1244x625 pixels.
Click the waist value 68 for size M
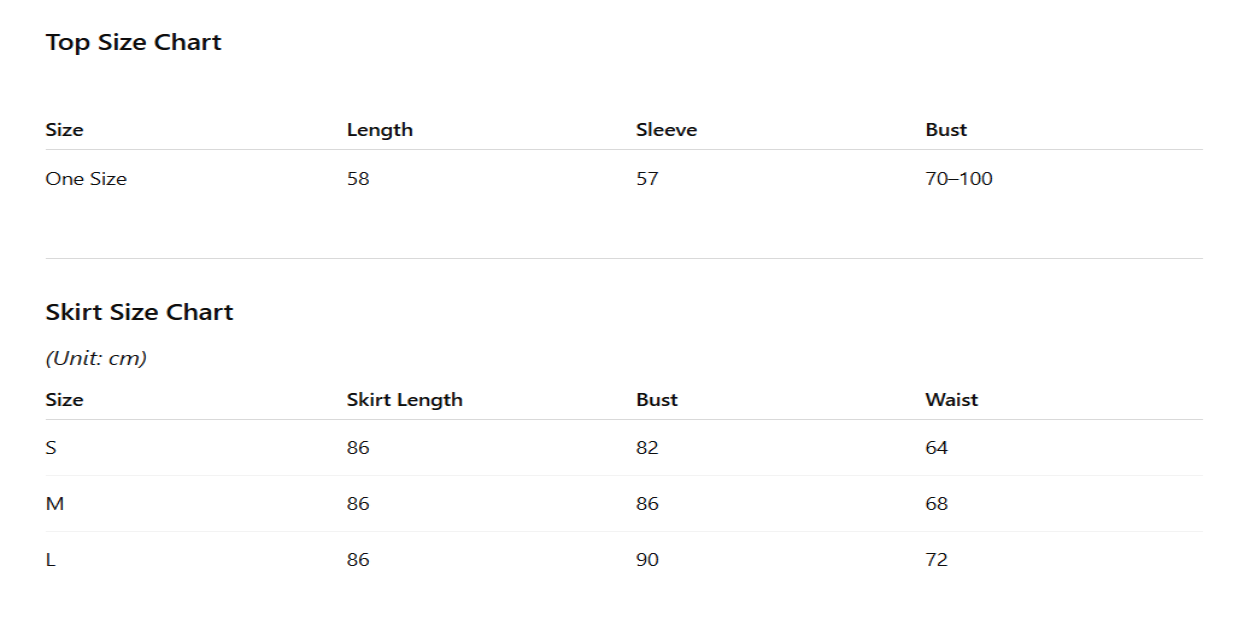pos(936,504)
